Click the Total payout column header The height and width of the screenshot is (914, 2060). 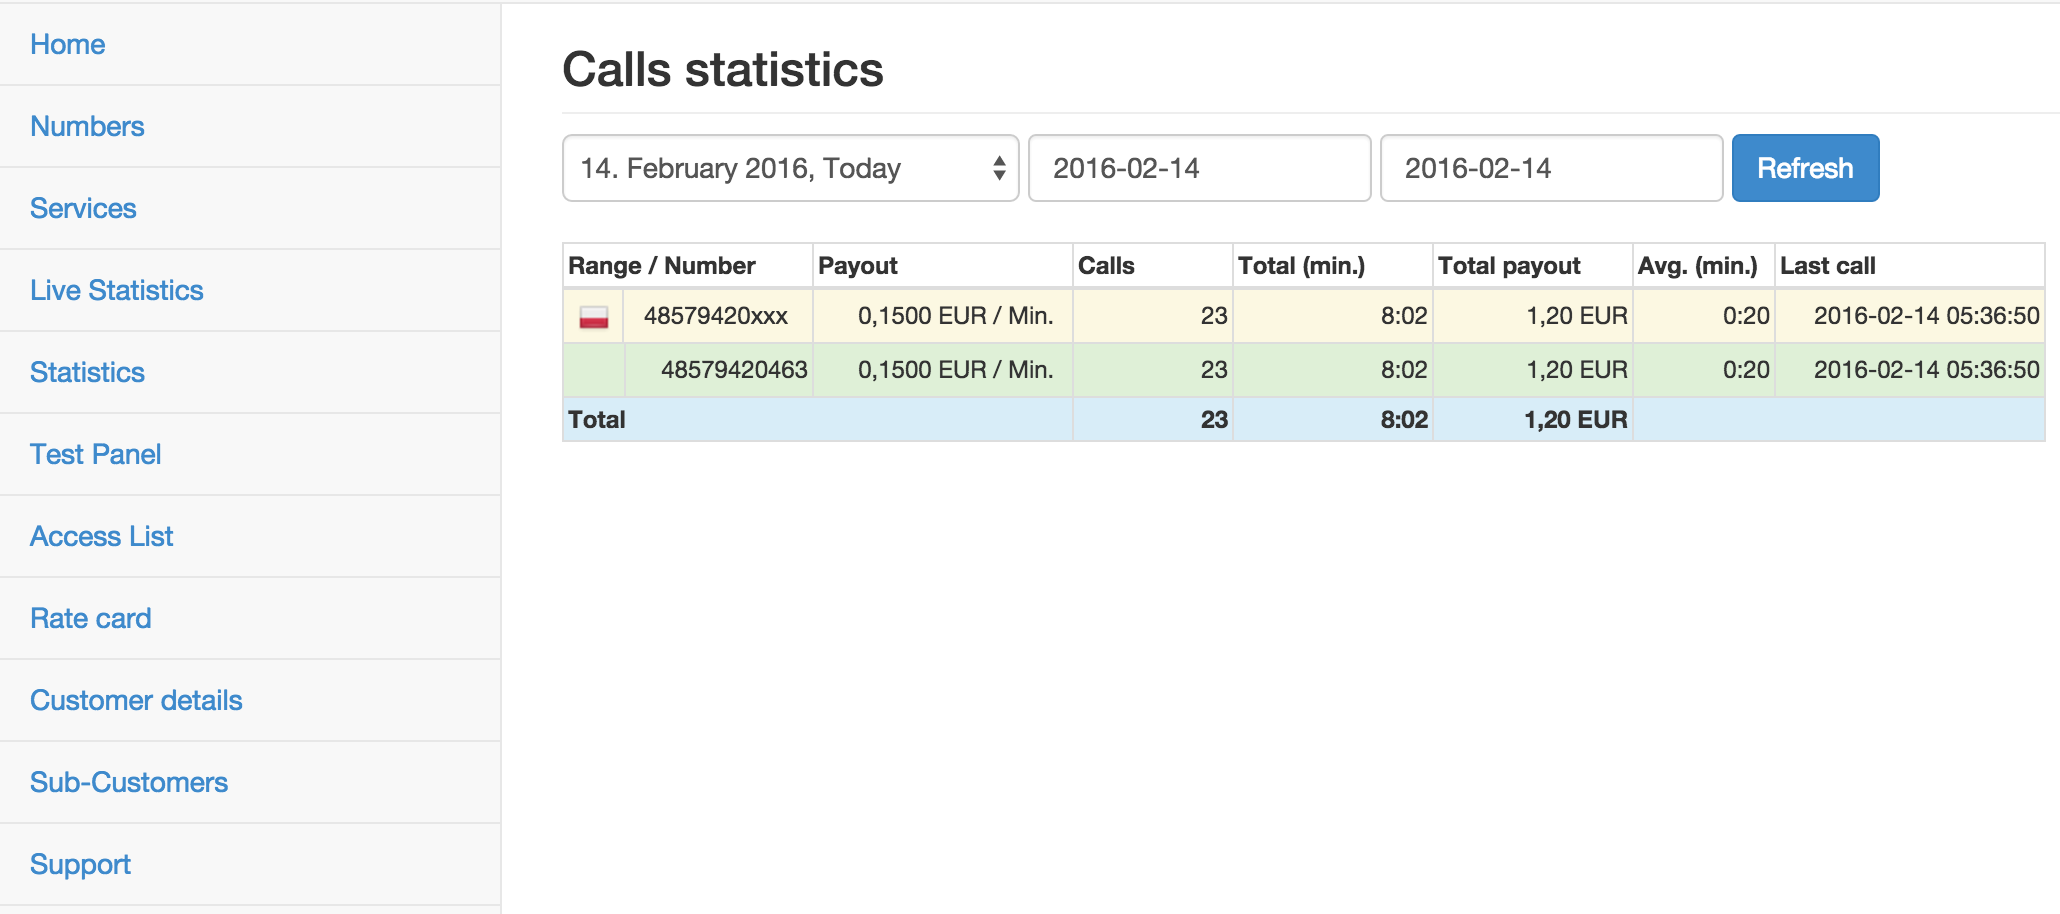pyautogui.click(x=1509, y=266)
